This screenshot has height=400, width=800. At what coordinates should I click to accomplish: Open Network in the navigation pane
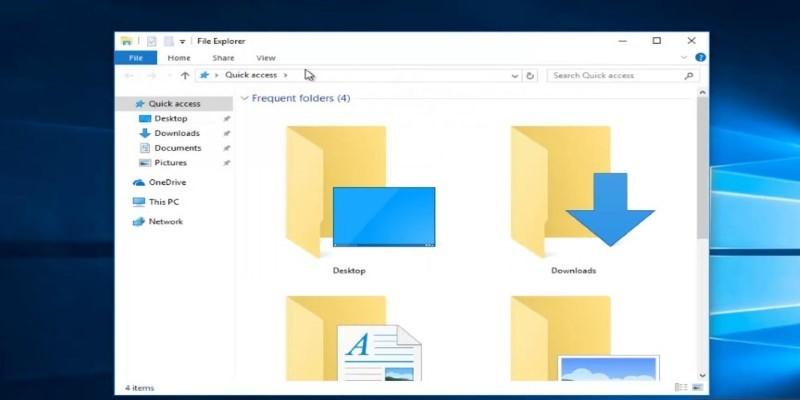[165, 221]
